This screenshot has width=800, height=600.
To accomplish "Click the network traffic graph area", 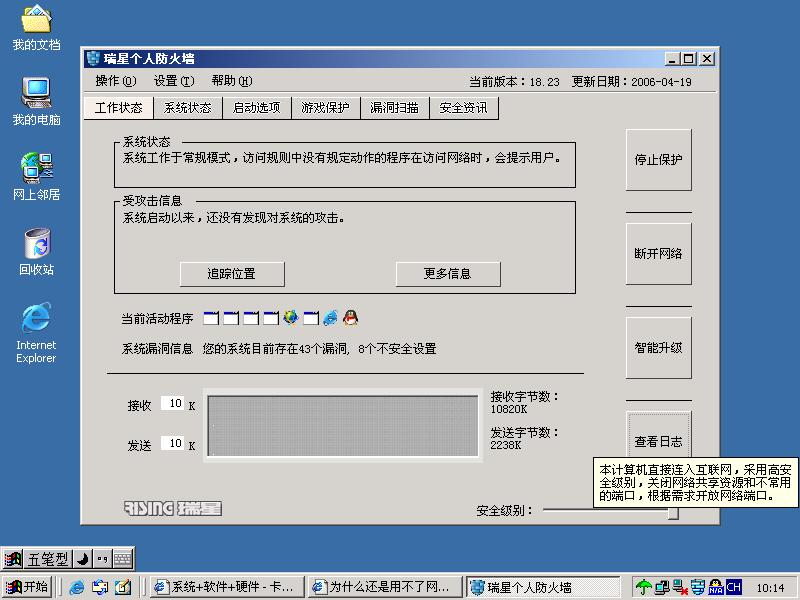I will click(x=343, y=426).
